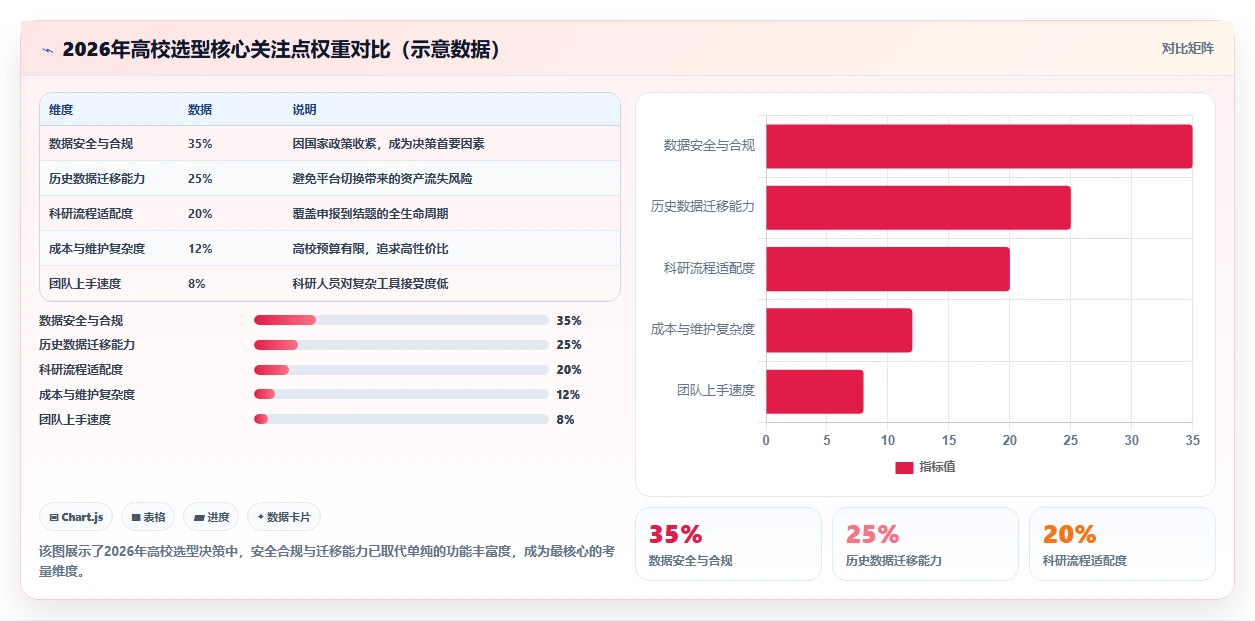Viewport: 1255px width, 621px height.
Task: Click the 数据安全与合规 progress bar
Action: pos(401,320)
